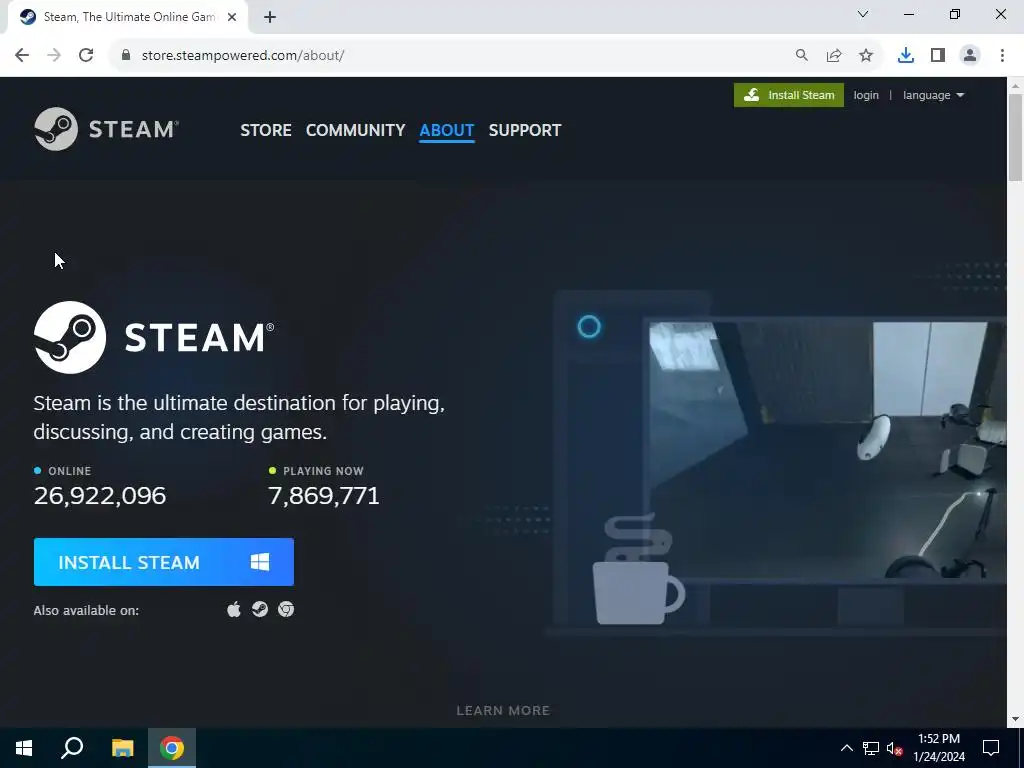Open the Chrome profile avatar
Screen dimensions: 1024x768
(x=970, y=56)
